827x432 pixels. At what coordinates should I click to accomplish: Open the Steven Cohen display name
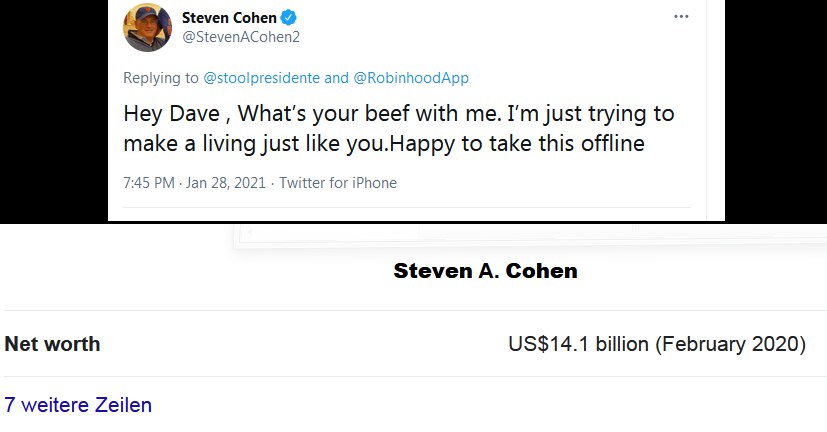click(229, 17)
